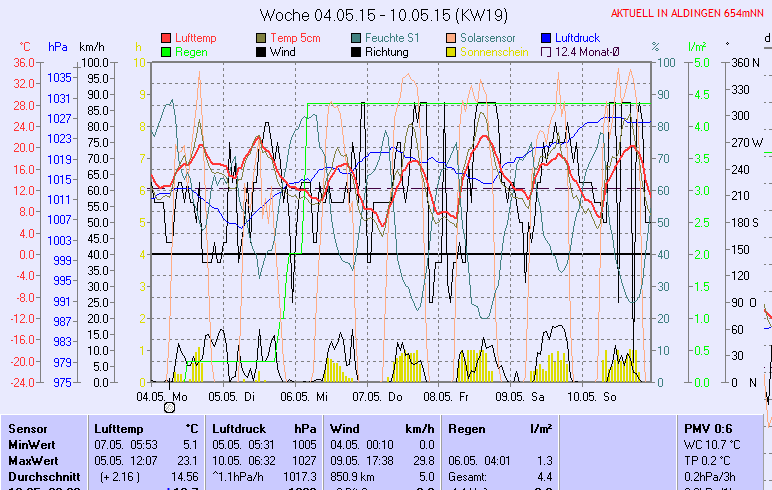Click the circle marker below 04.05.
This screenshot has width=772, height=490.
(169, 407)
